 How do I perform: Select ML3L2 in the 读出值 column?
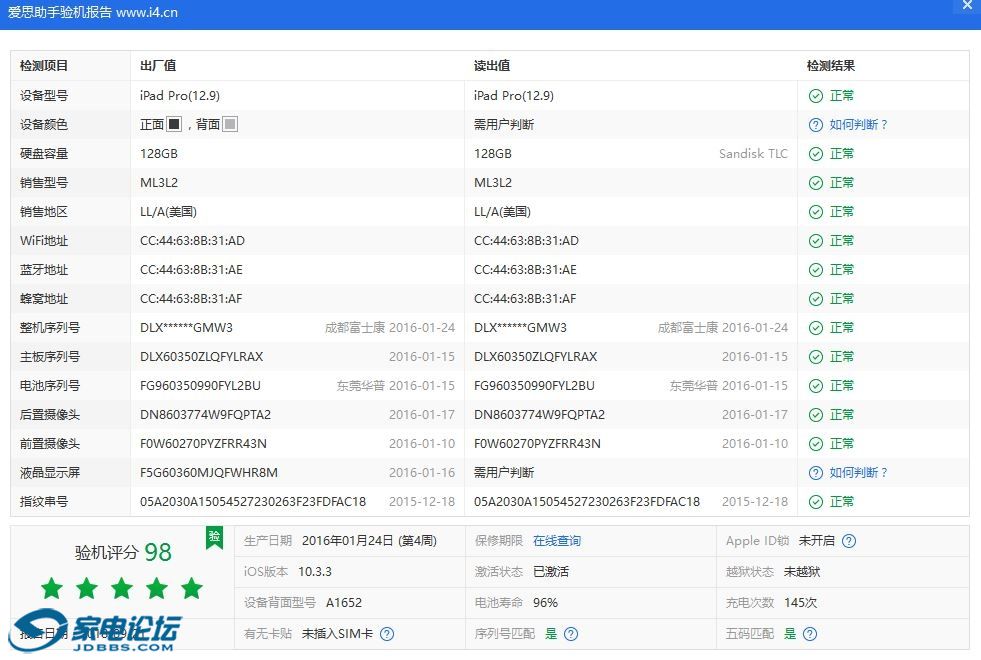tap(493, 183)
